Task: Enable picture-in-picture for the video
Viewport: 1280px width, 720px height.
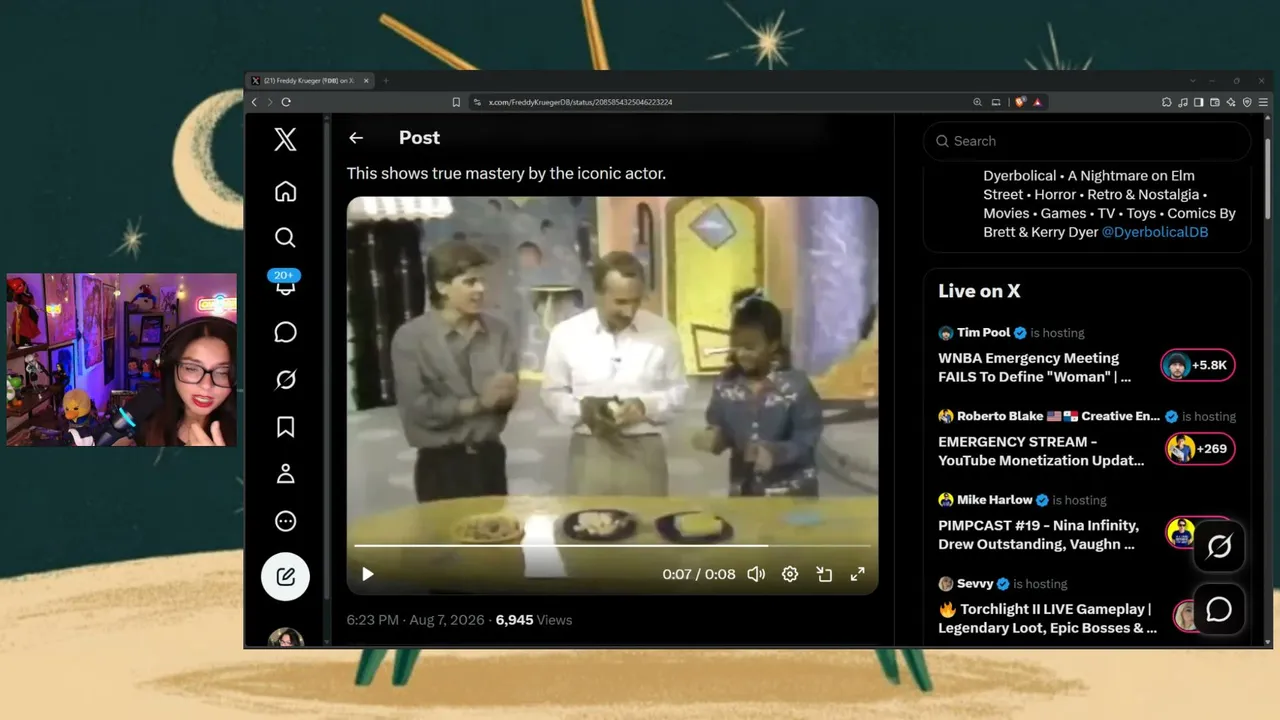Action: [824, 574]
